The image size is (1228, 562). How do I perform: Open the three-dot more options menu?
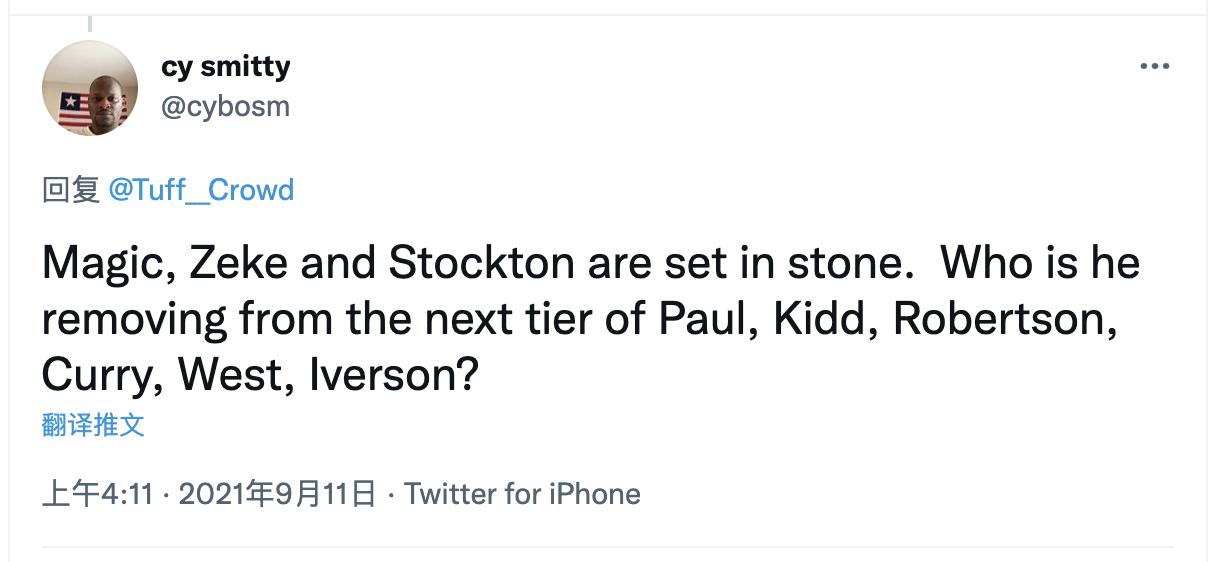[x=1154, y=67]
